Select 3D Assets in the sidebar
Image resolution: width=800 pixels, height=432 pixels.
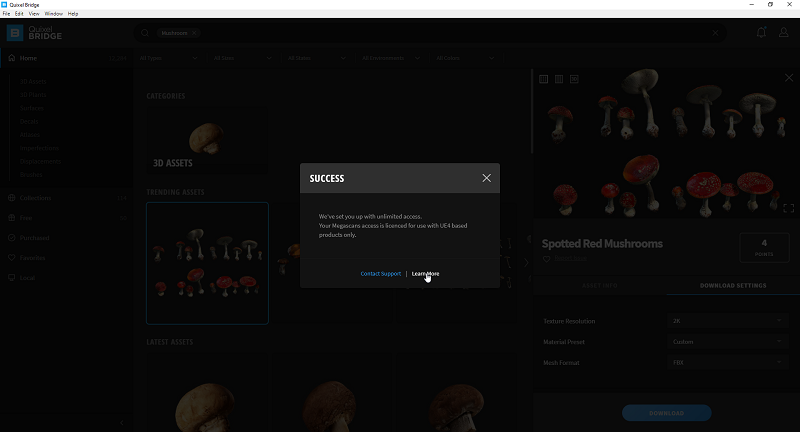tap(33, 82)
